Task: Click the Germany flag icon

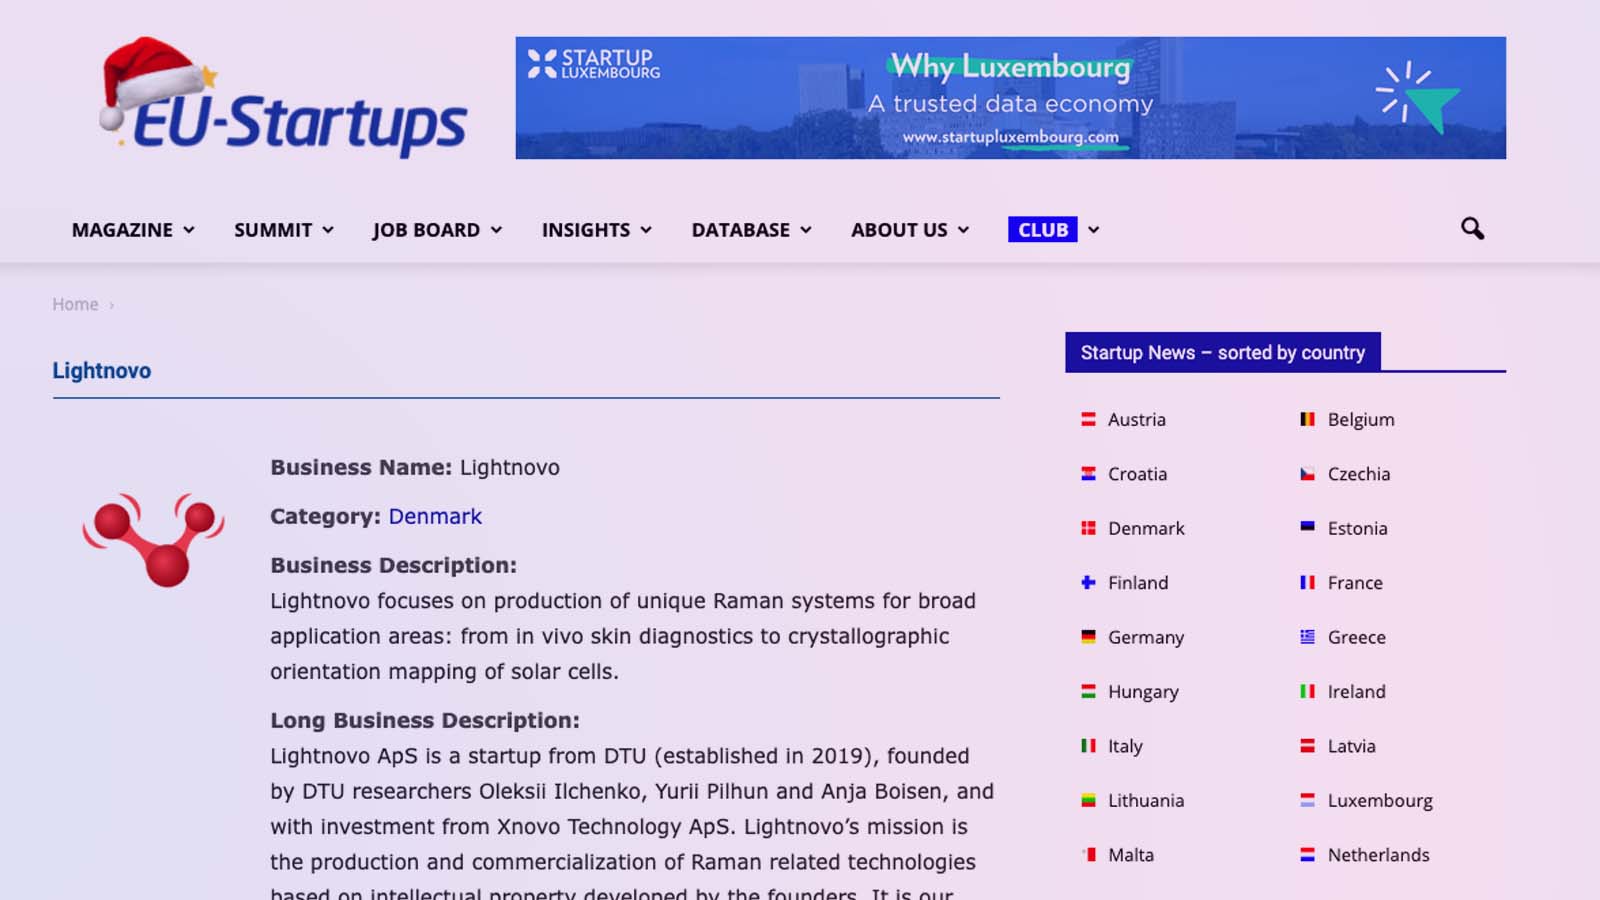Action: 1088,637
